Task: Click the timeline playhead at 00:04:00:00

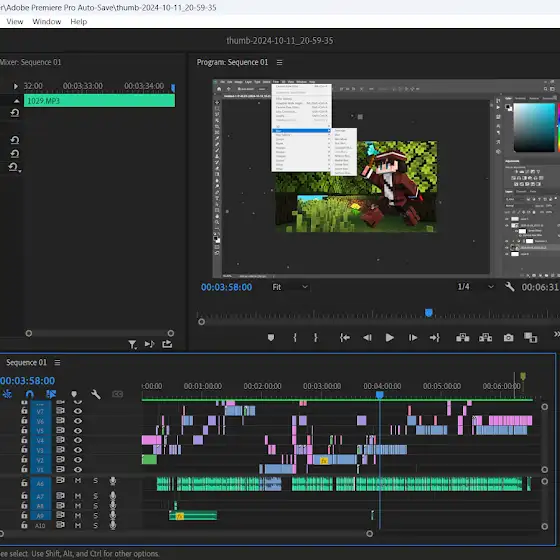Action: (380, 395)
